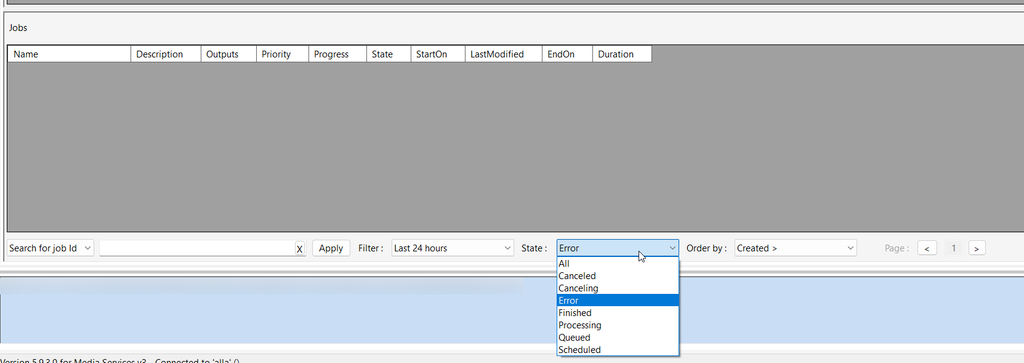Sort by Description column header

pyautogui.click(x=166, y=54)
